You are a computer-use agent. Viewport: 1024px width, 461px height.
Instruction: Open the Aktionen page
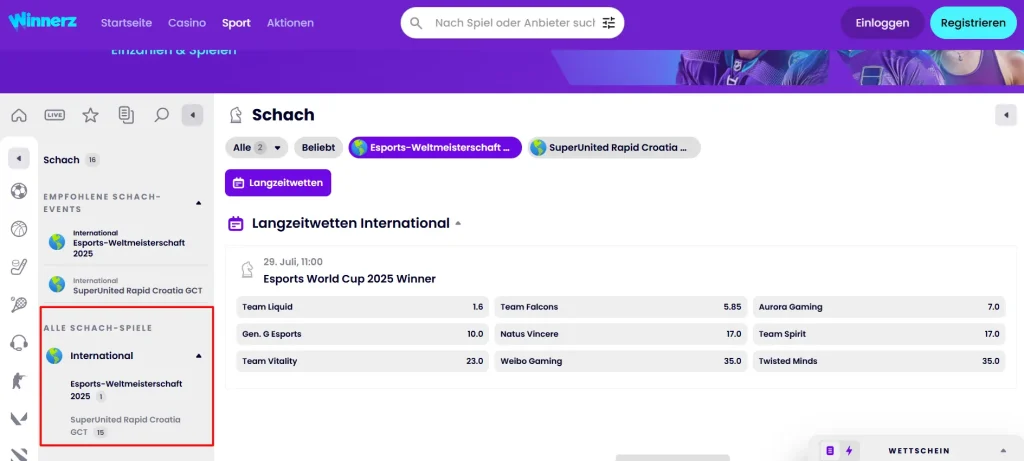tap(290, 23)
